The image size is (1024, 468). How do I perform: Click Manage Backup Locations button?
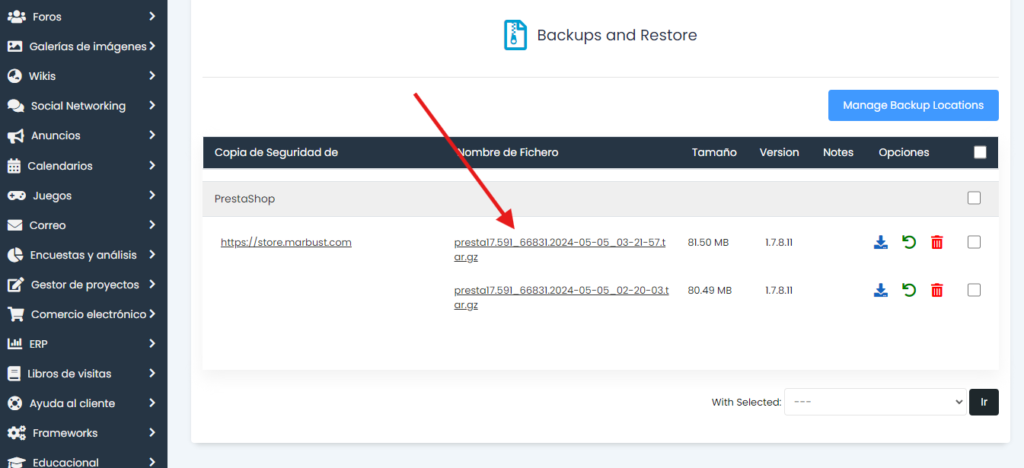[912, 105]
